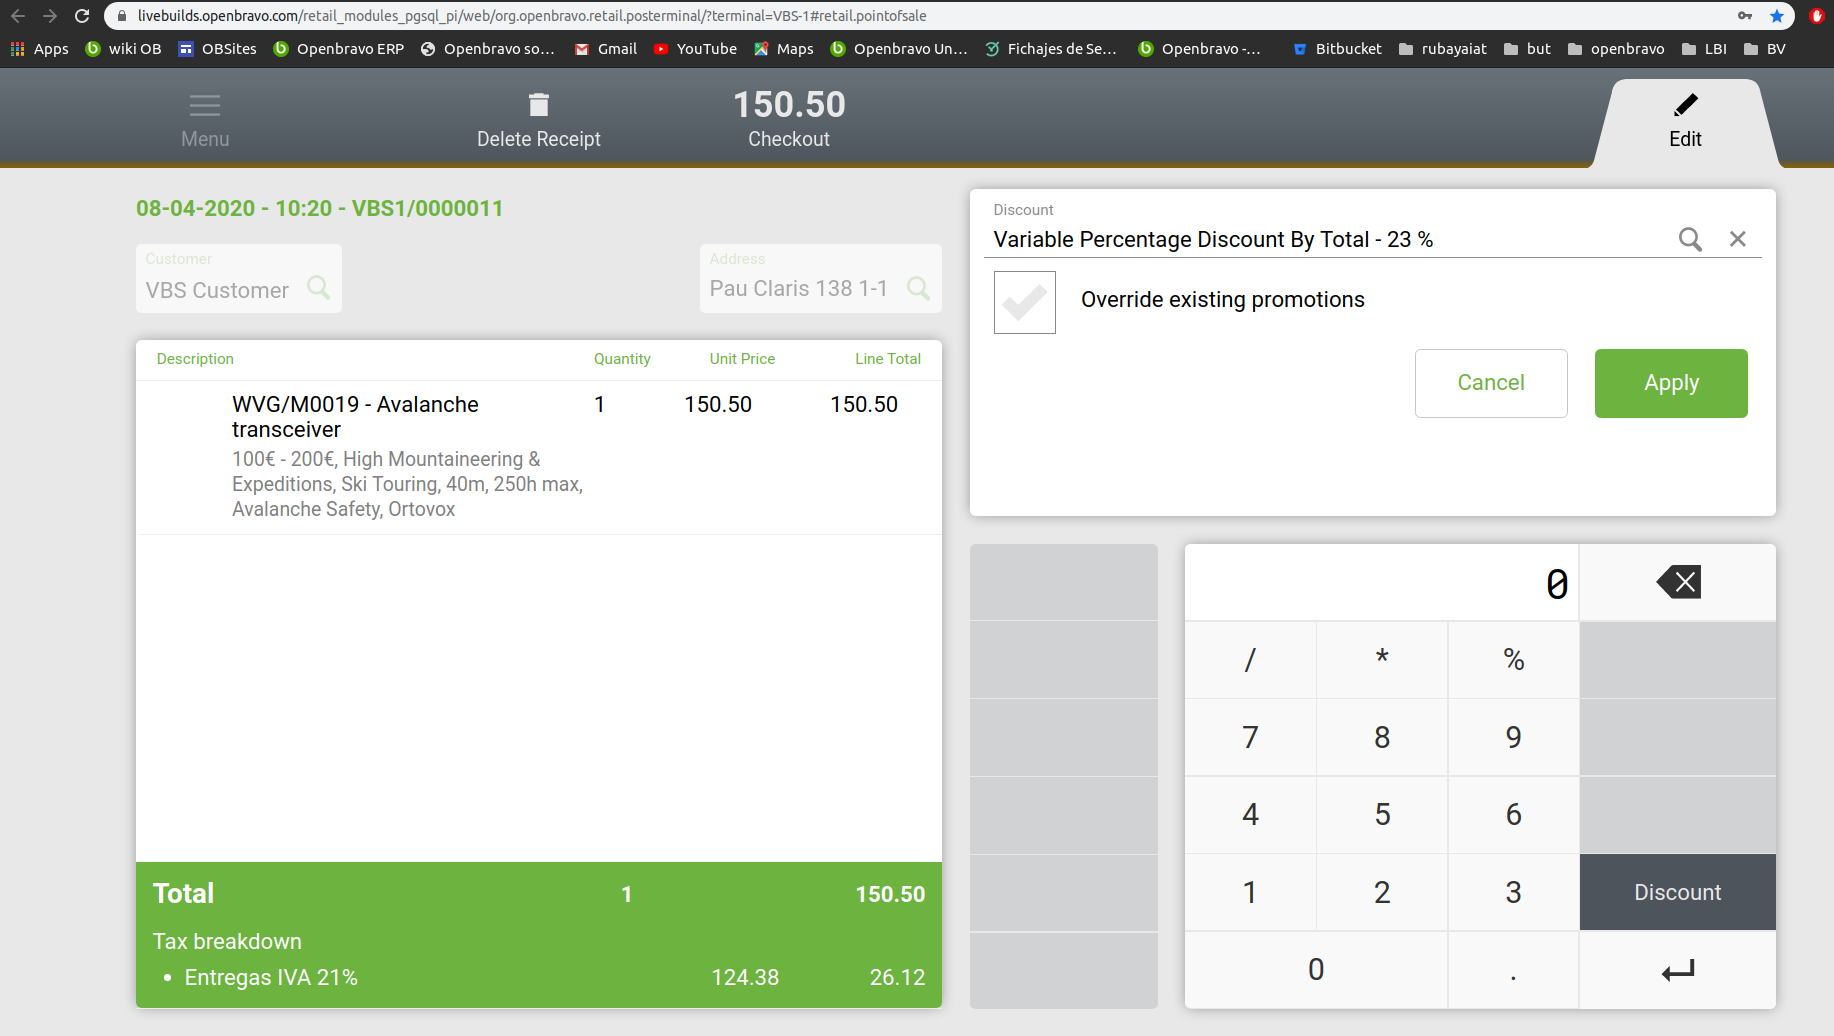Click keypad digit 7
The width and height of the screenshot is (1834, 1036).
click(1250, 737)
